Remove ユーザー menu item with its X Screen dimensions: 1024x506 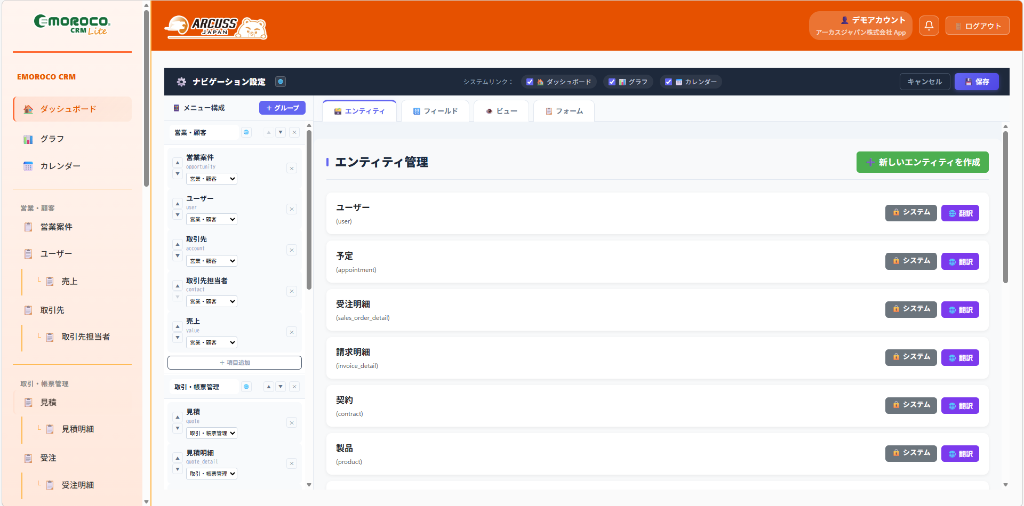click(291, 209)
